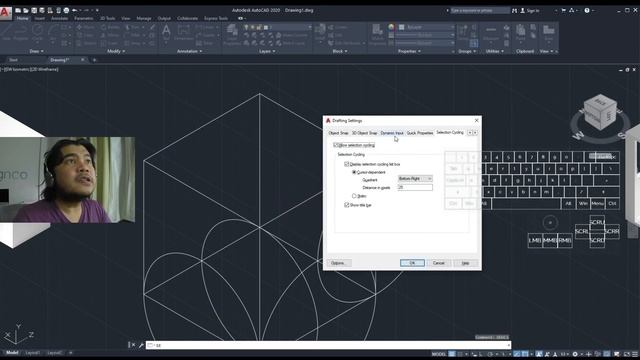Viewport: 640px width, 360px height.
Task: Click the Save quick access icon
Action: pyautogui.click(x=34, y=11)
